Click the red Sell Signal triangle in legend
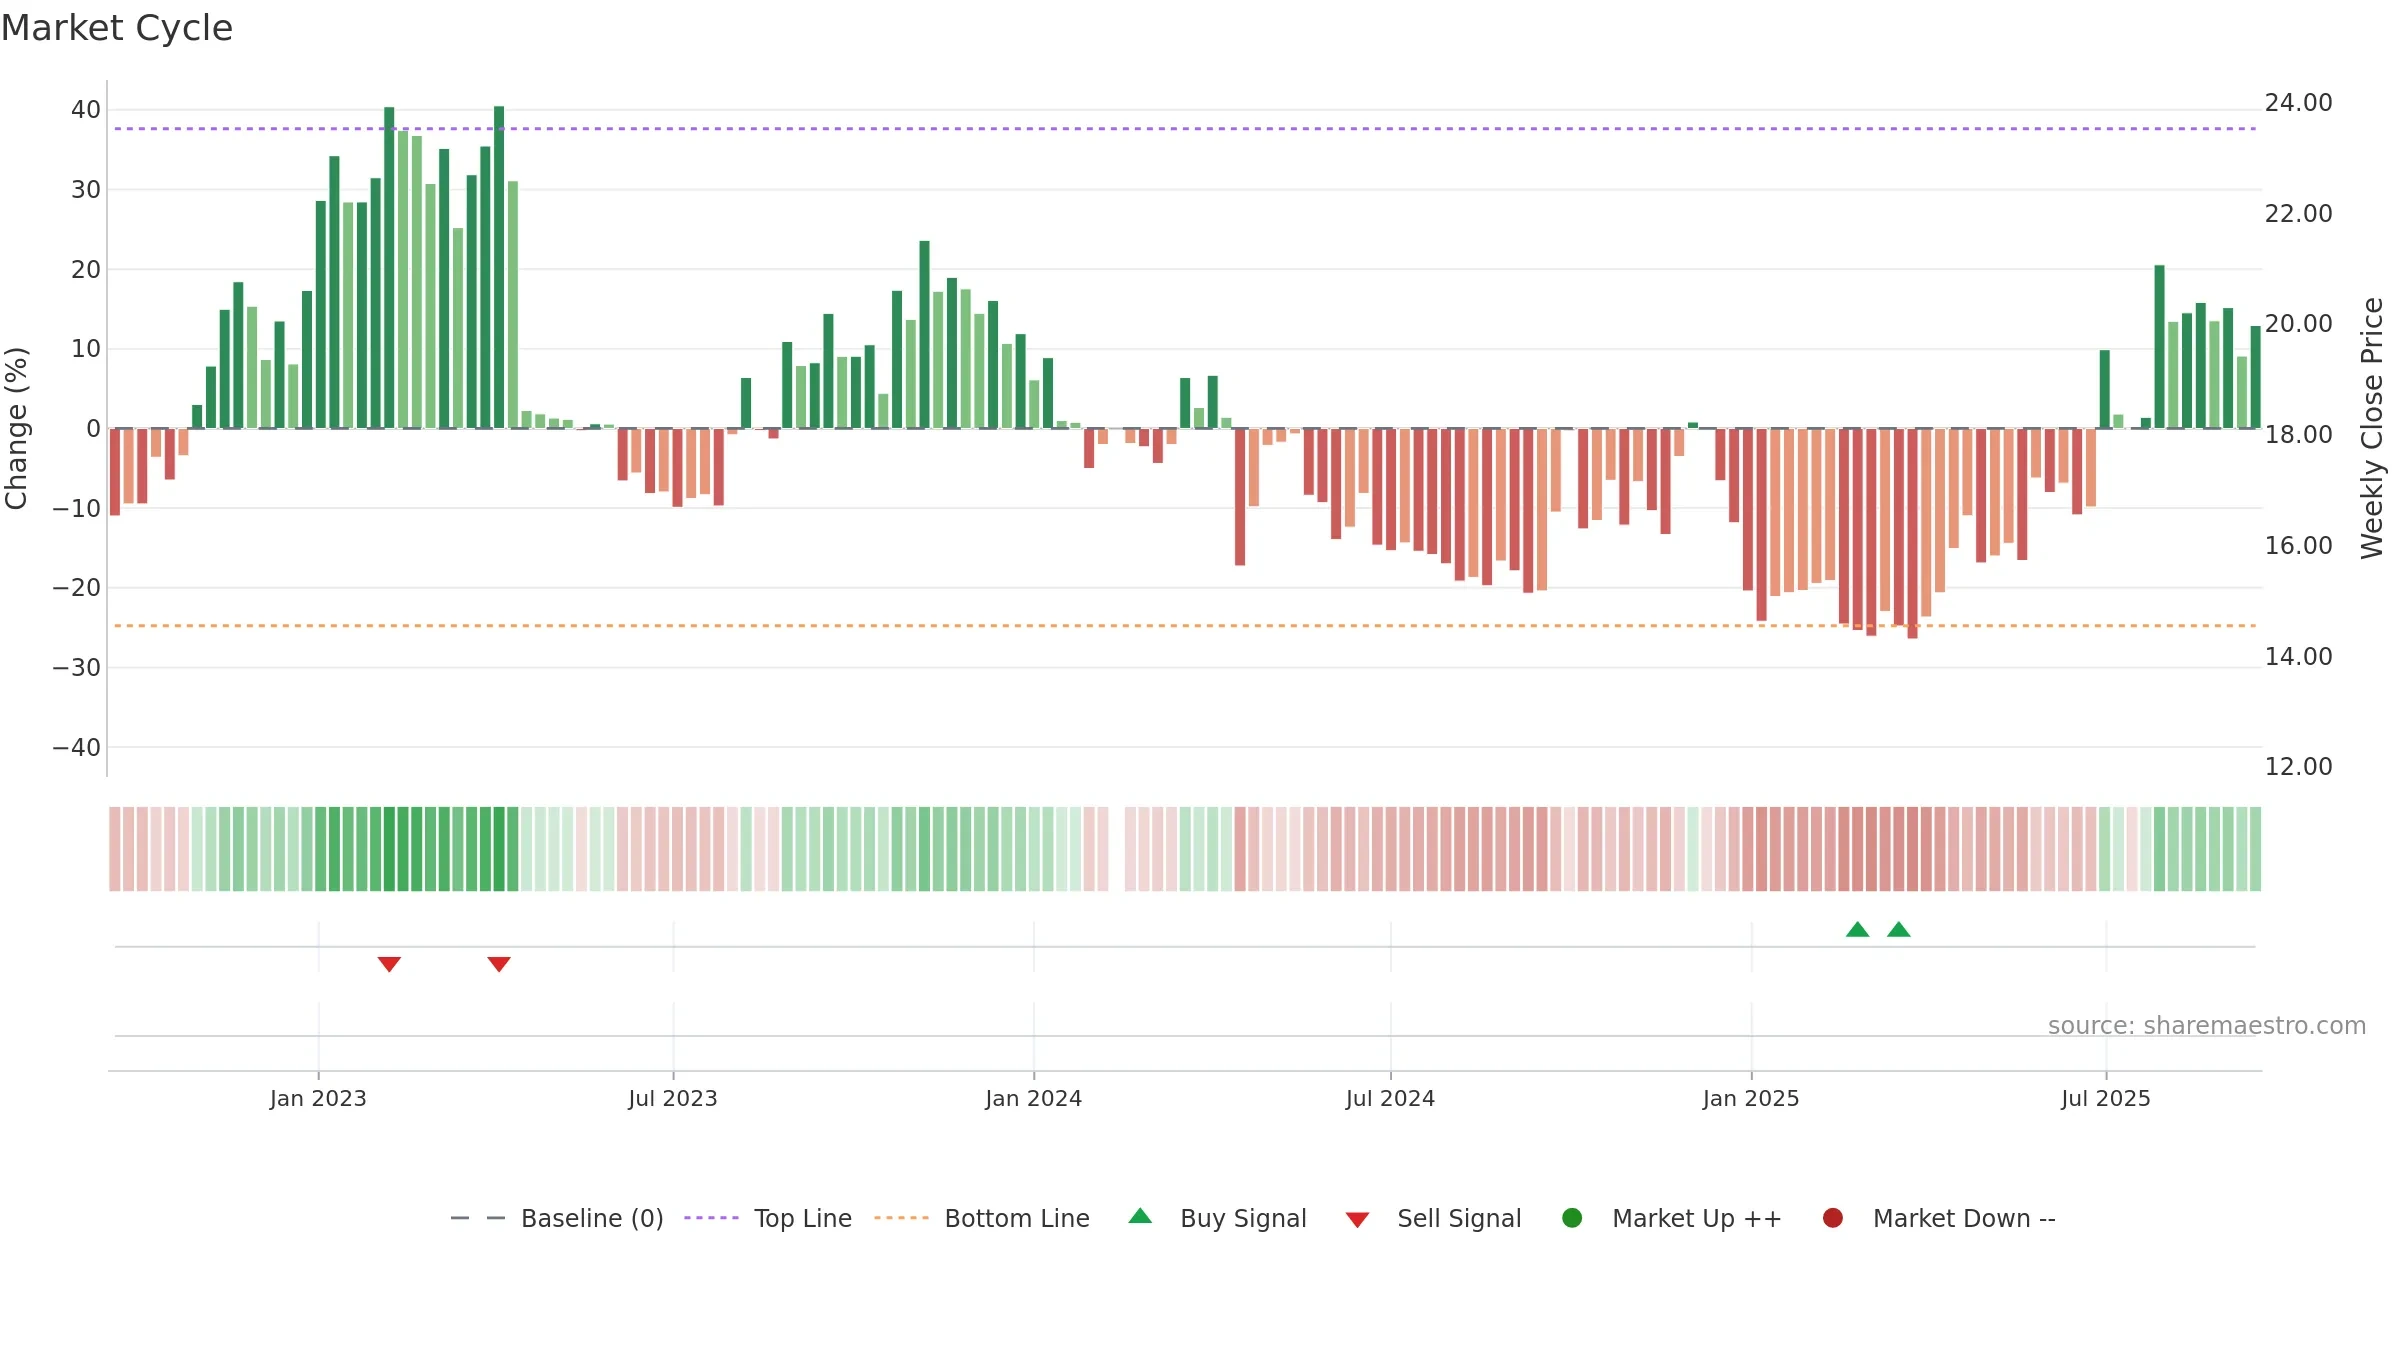 tap(1357, 1220)
